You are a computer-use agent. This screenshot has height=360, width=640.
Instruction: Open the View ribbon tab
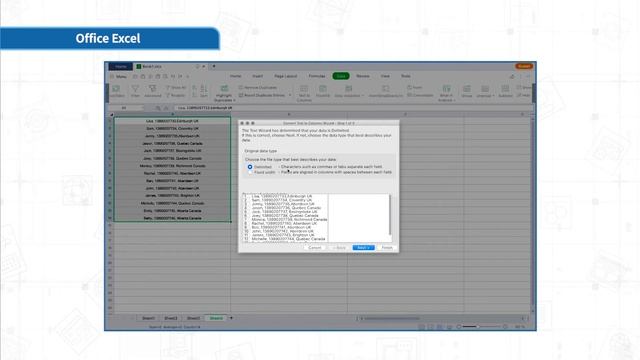[385, 76]
